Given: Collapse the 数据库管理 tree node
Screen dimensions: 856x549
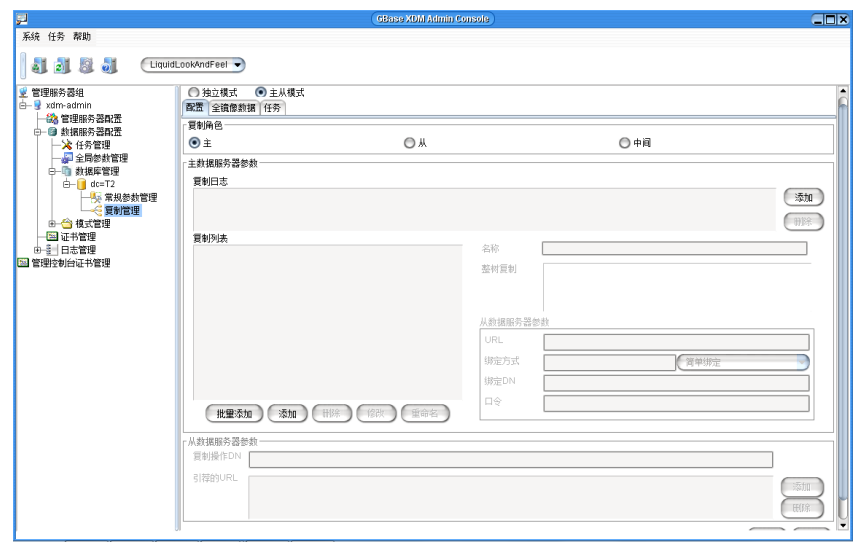Looking at the screenshot, I should [52, 171].
